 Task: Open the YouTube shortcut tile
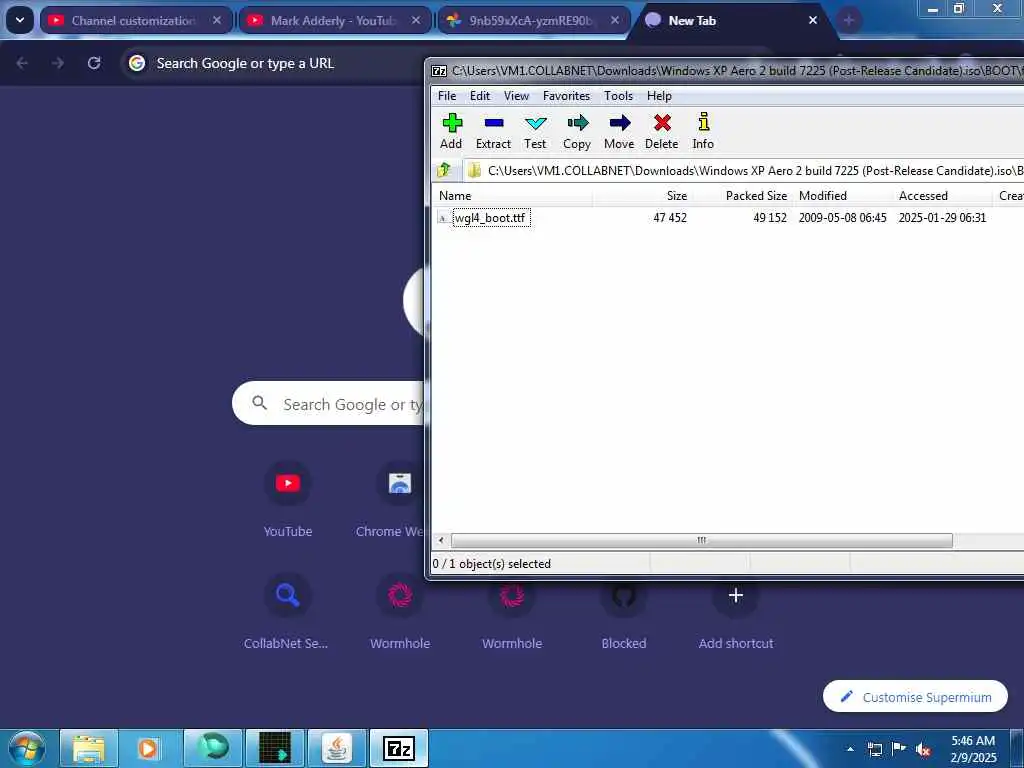288,499
